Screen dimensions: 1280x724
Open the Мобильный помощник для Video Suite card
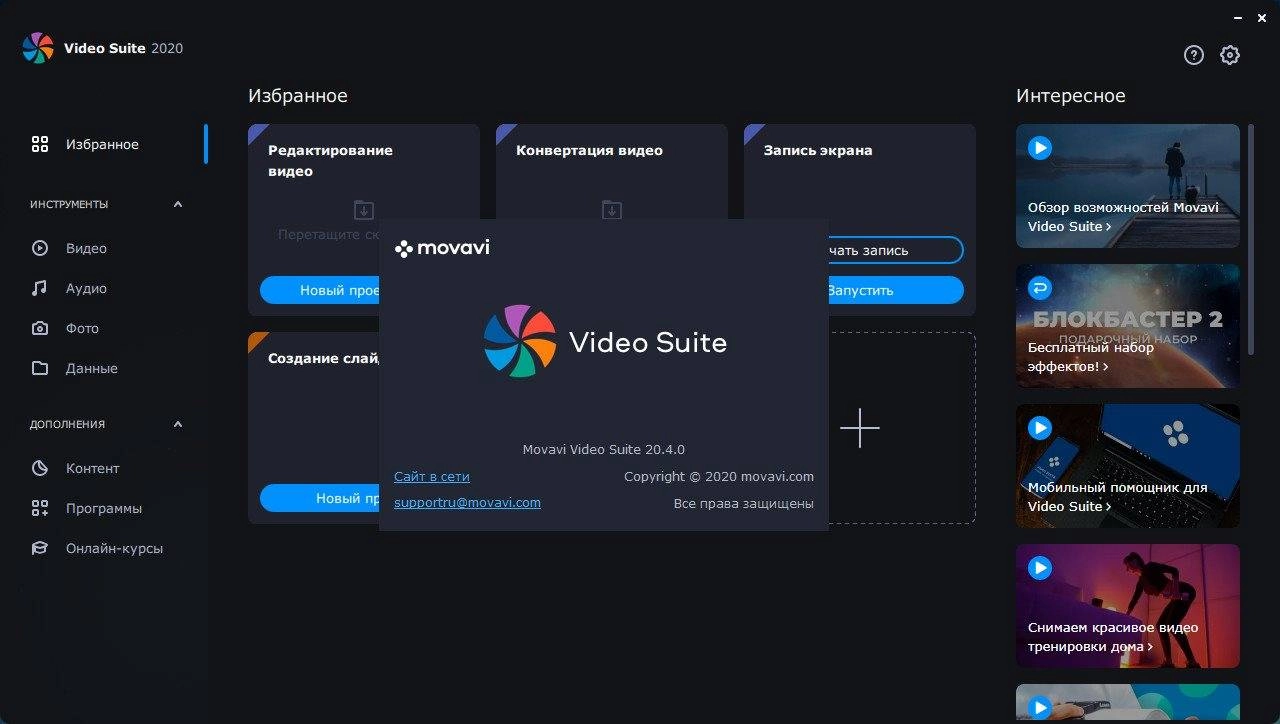[1128, 466]
